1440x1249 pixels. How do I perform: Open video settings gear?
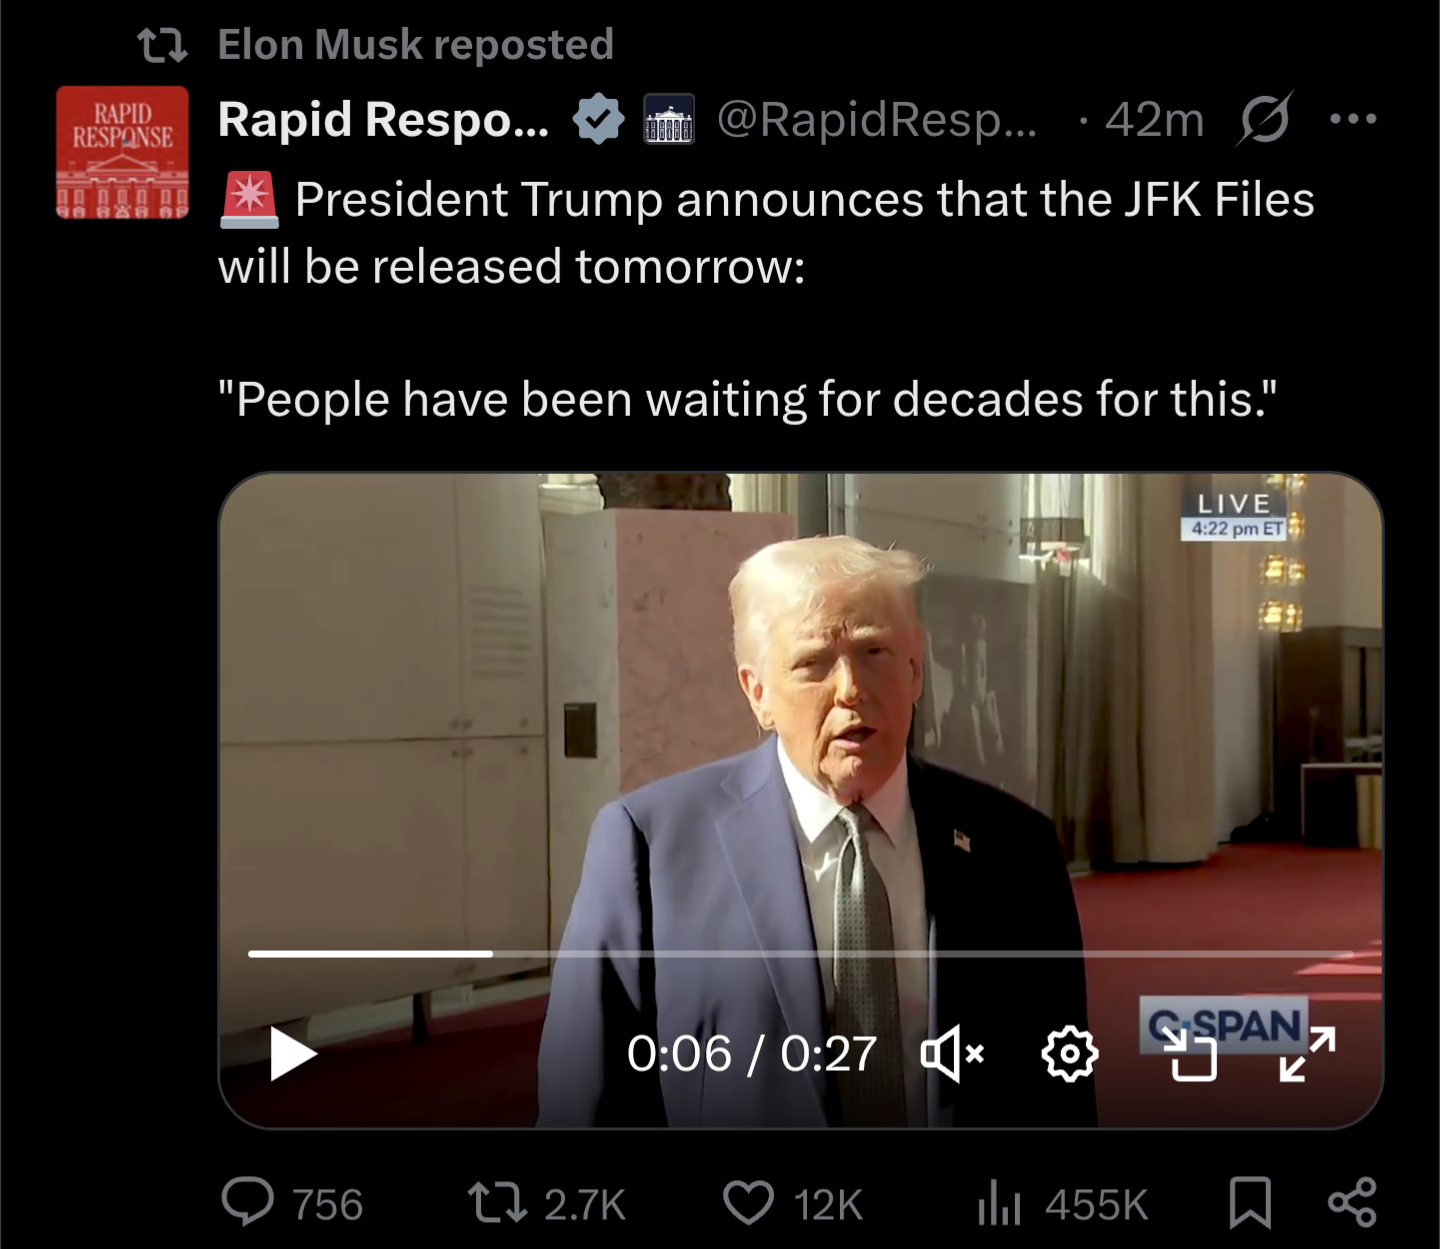[1070, 1053]
